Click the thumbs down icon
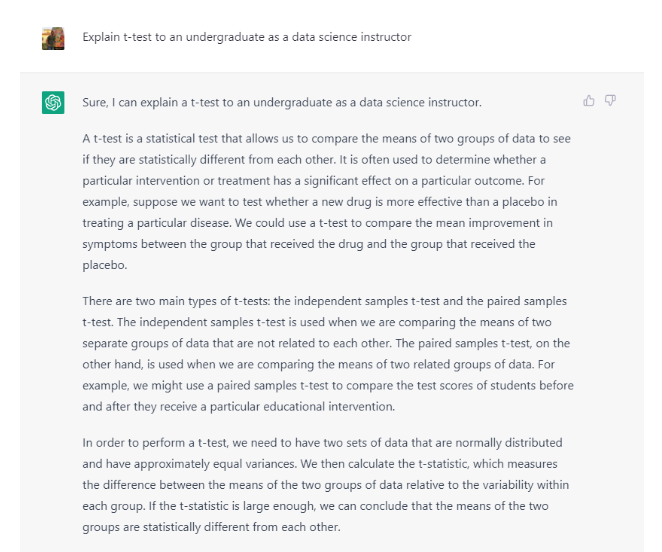 [x=610, y=100]
